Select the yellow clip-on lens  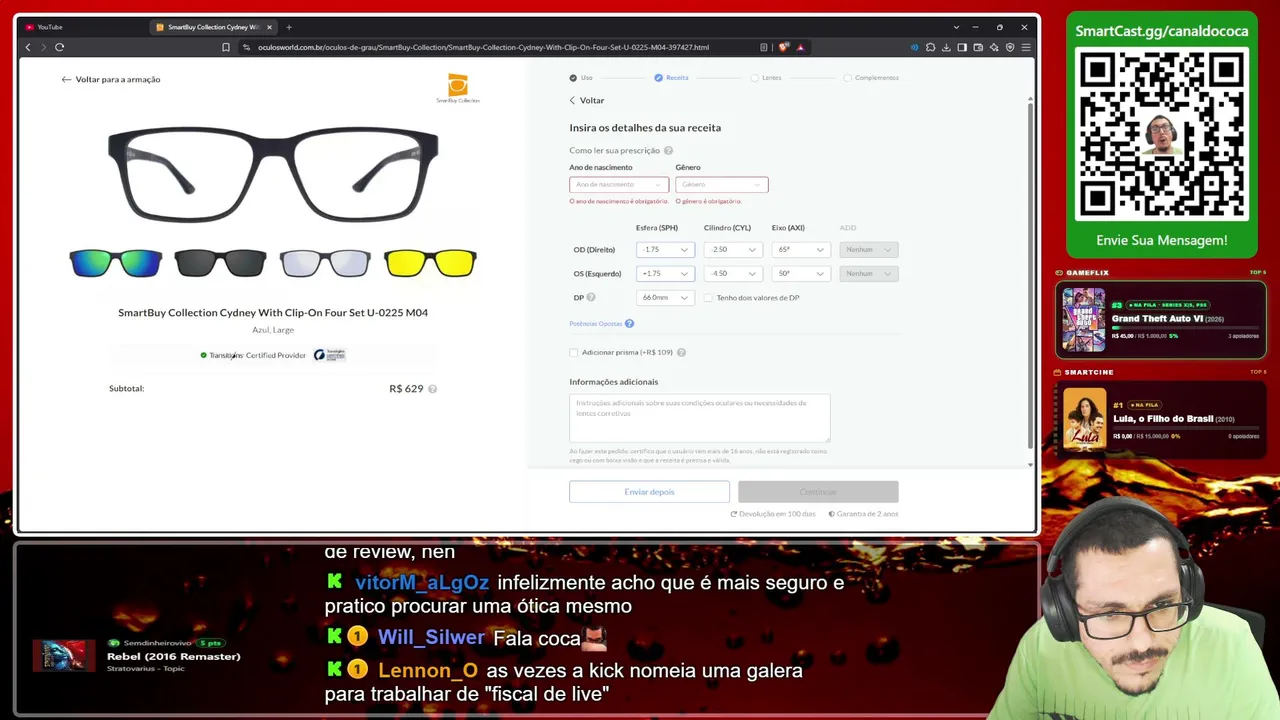coord(430,263)
